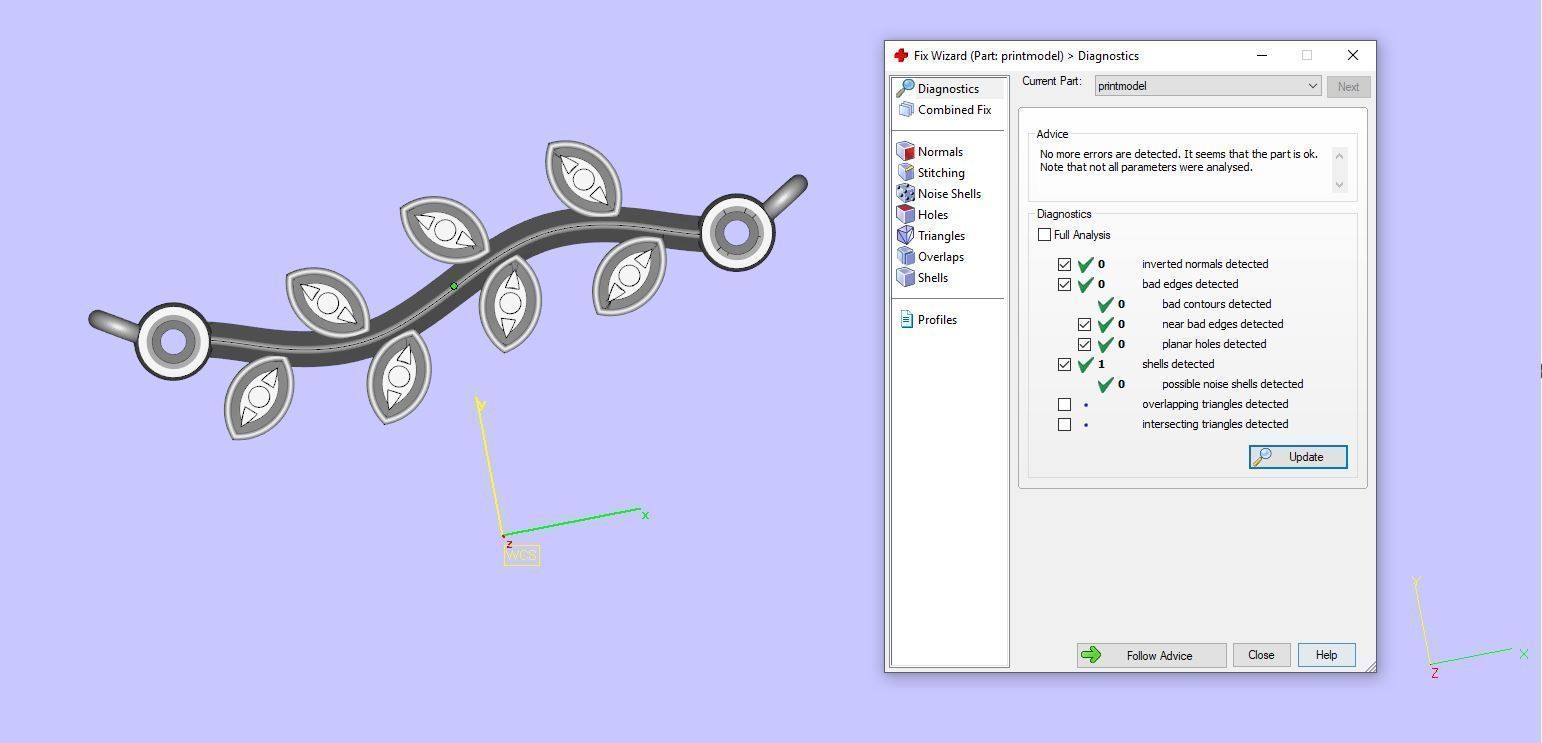Screen dimensions: 1542x743
Task: Click the Normals cube icon
Action: (x=906, y=151)
